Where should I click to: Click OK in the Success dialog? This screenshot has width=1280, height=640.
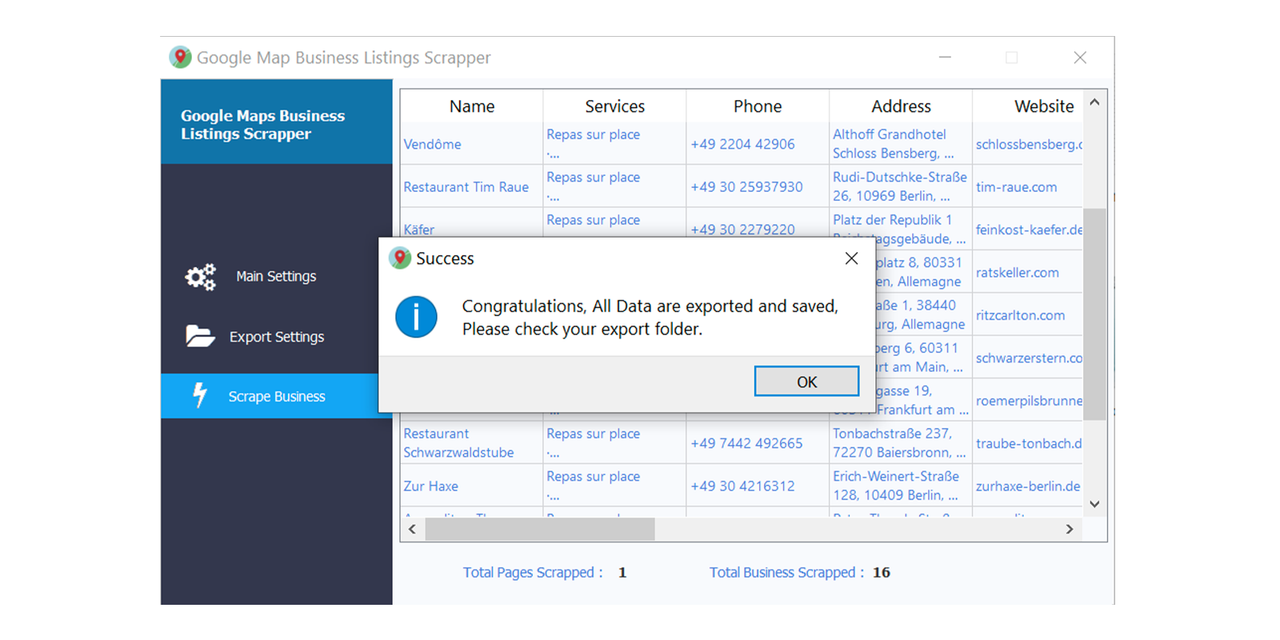pos(806,381)
